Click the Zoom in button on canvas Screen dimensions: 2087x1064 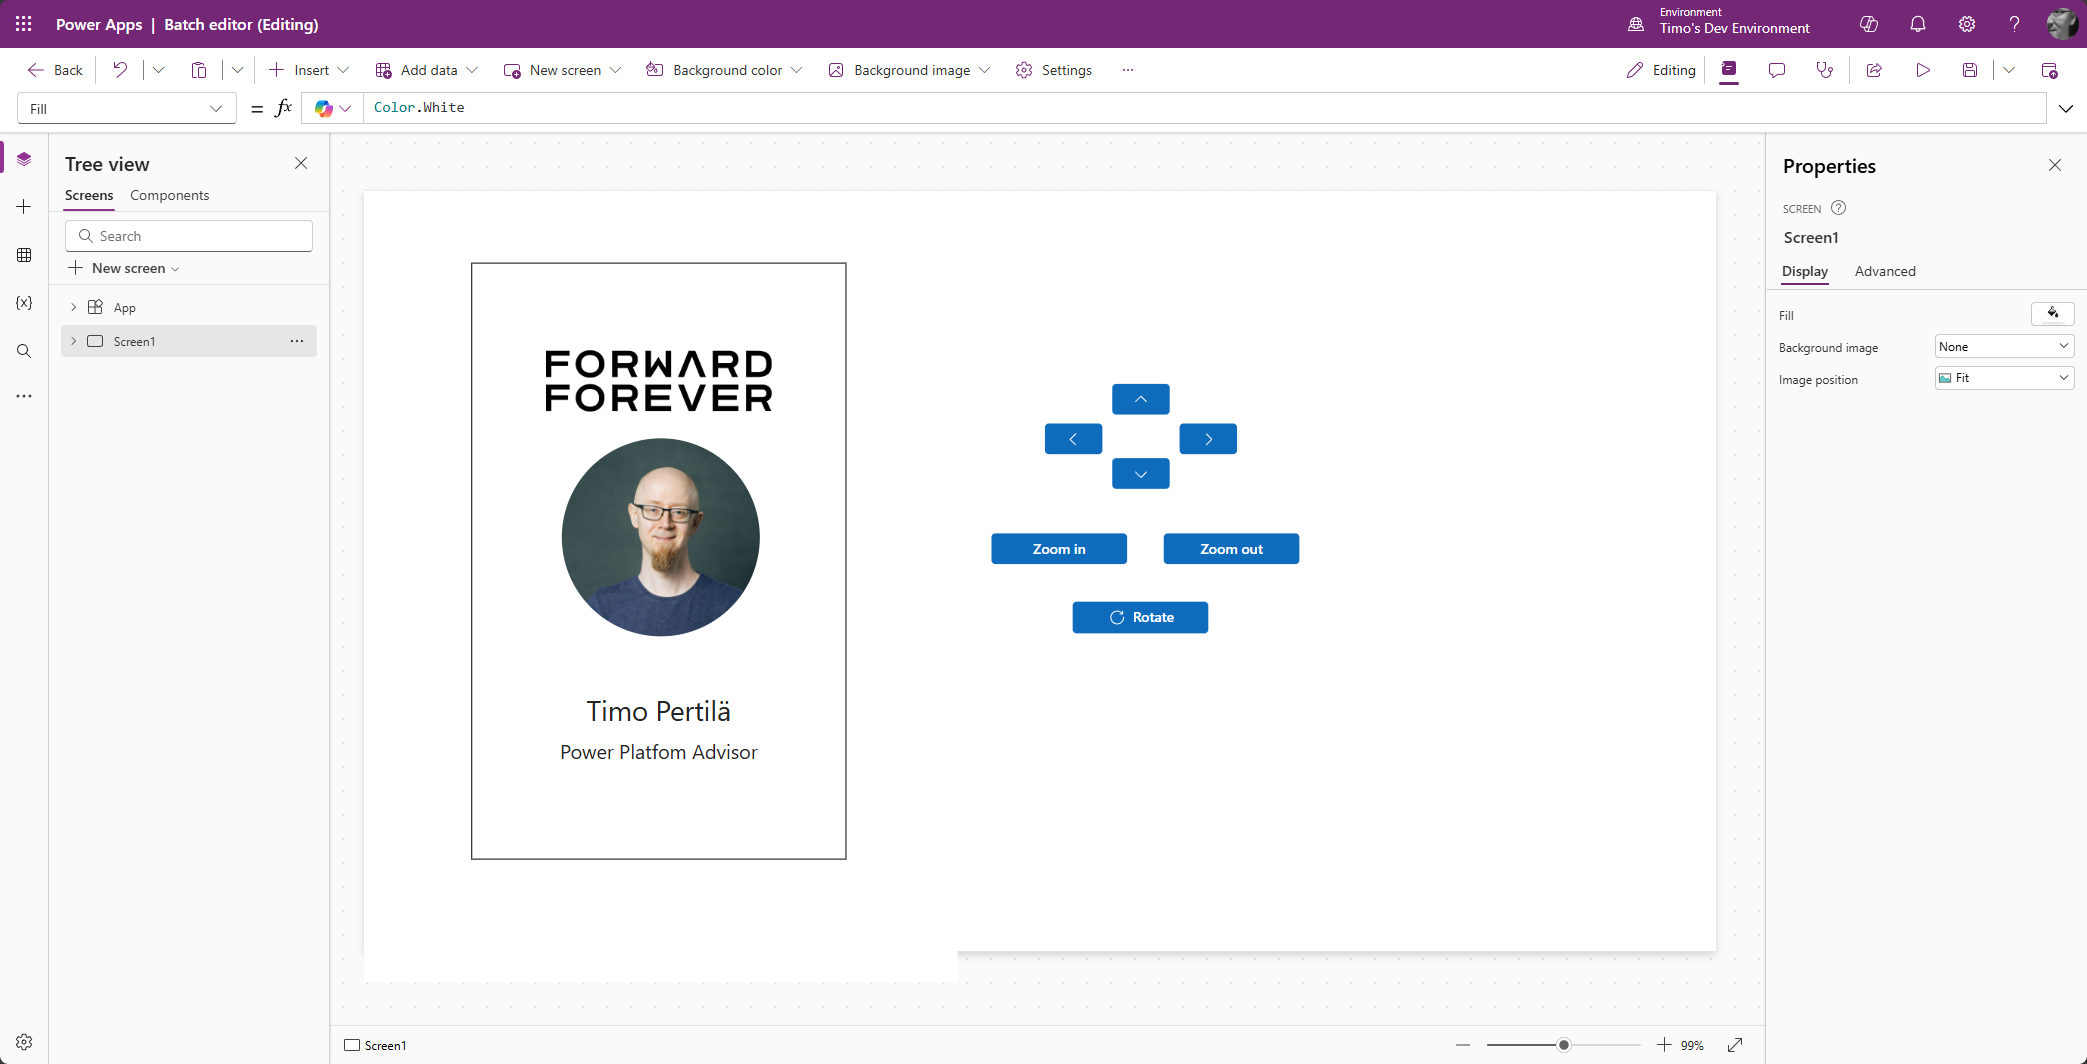pyautogui.click(x=1058, y=549)
